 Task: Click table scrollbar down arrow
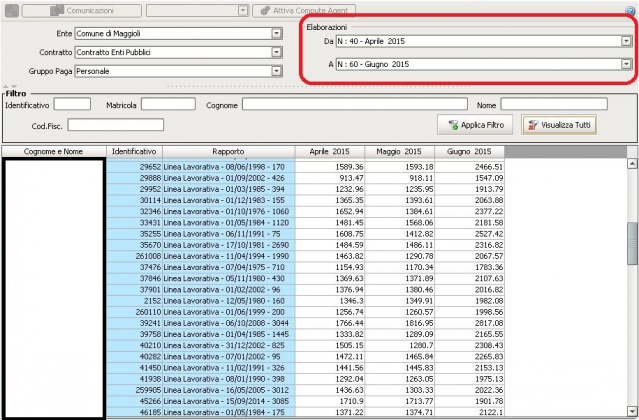(632, 411)
